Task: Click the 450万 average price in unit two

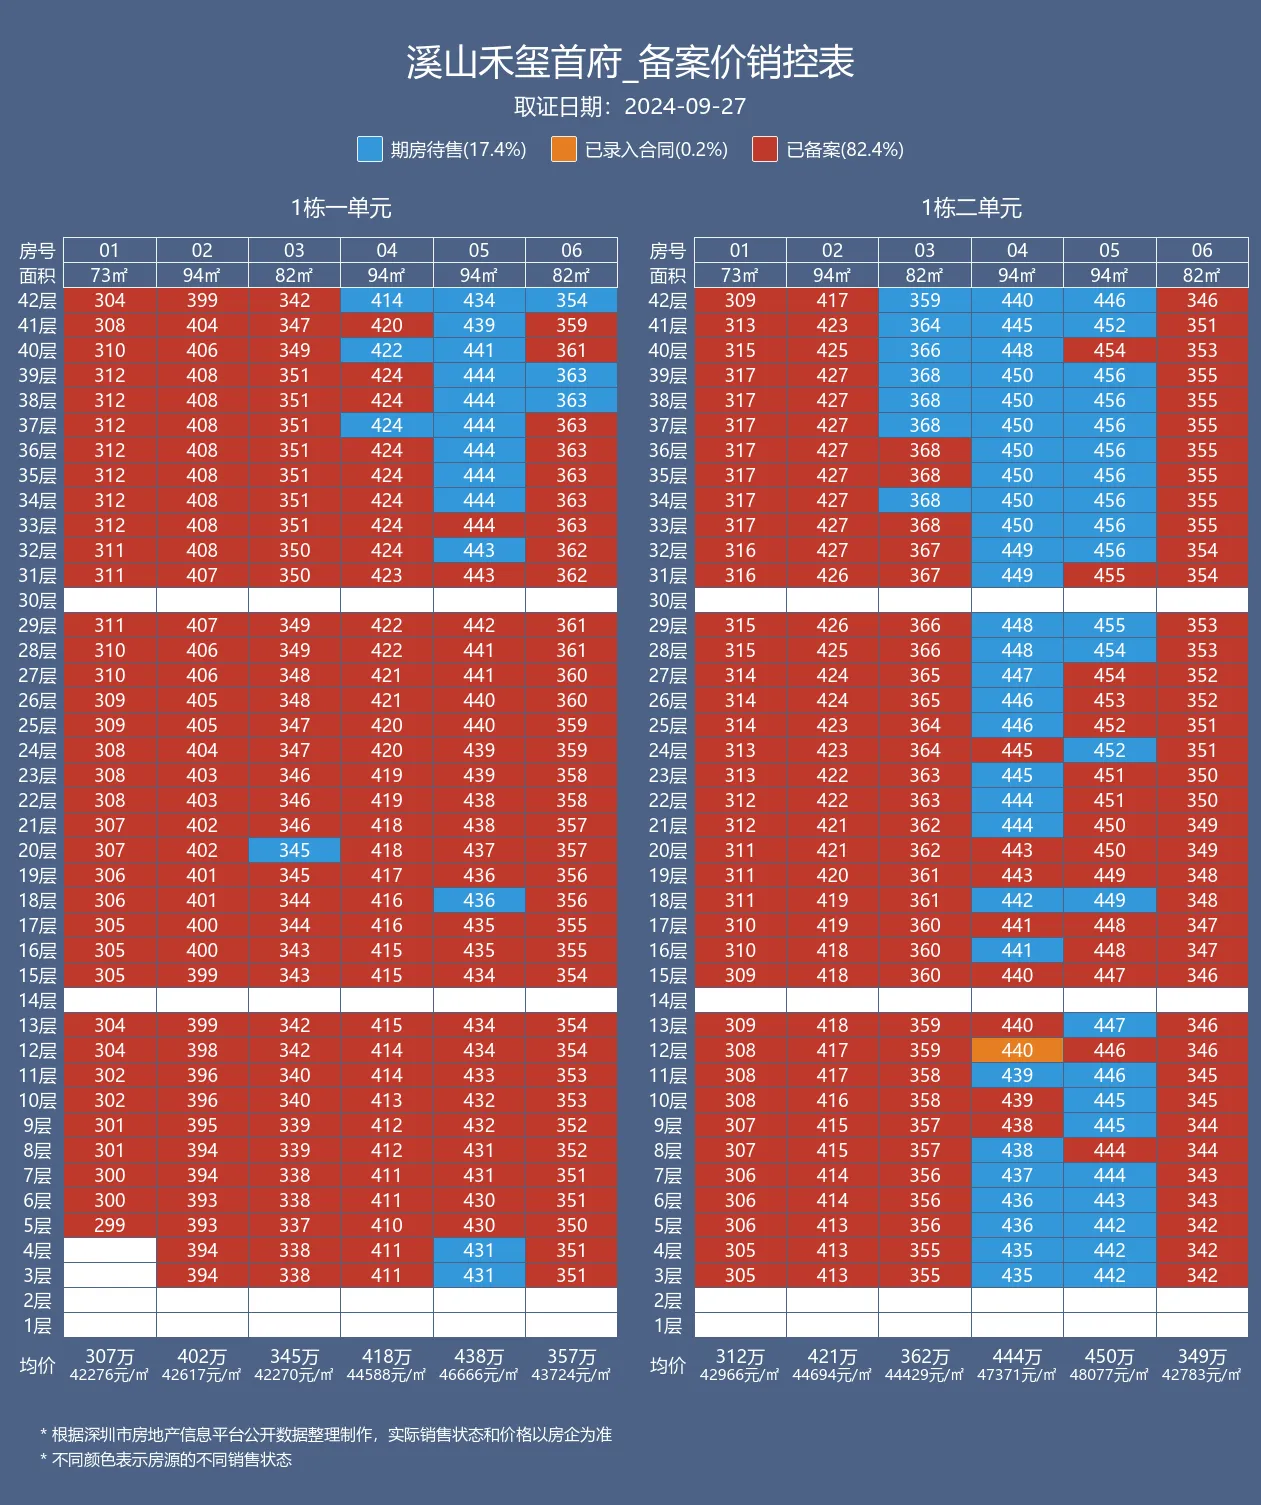Action: (1109, 1357)
